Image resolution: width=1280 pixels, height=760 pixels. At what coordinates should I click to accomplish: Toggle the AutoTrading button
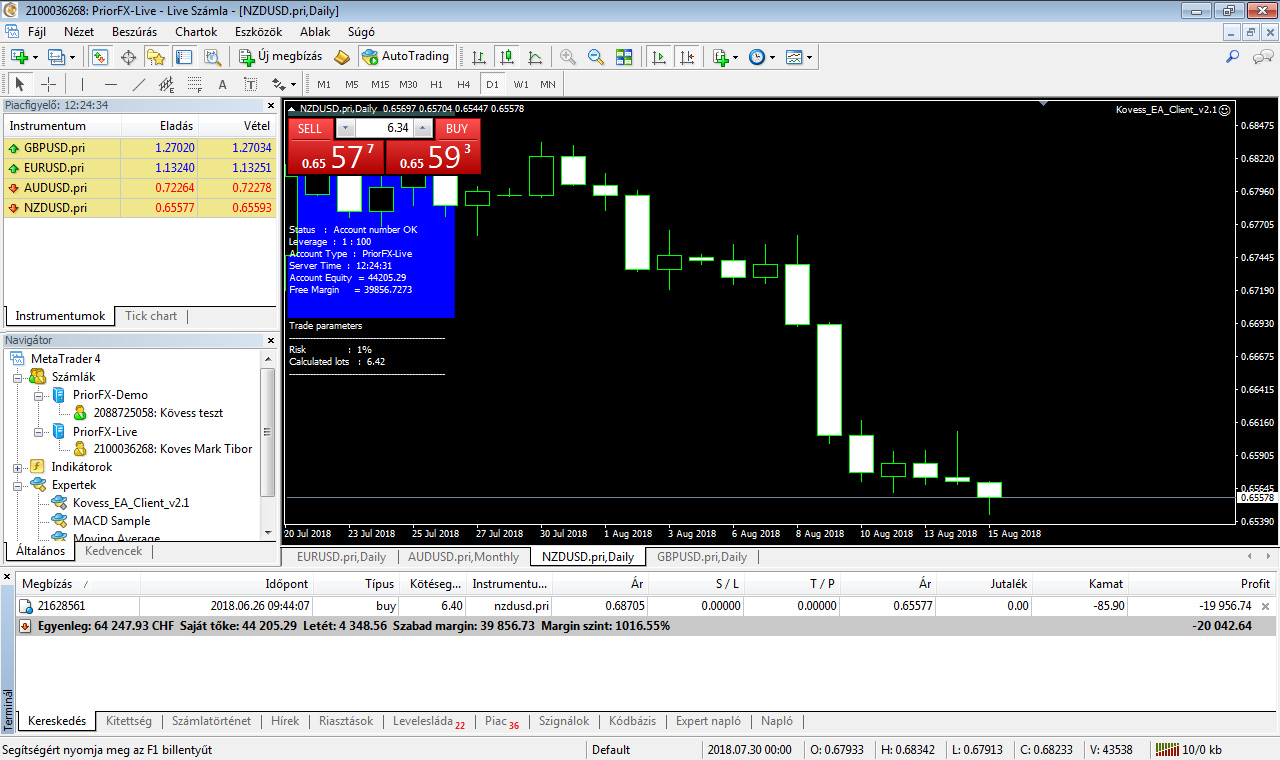pyautogui.click(x=406, y=57)
